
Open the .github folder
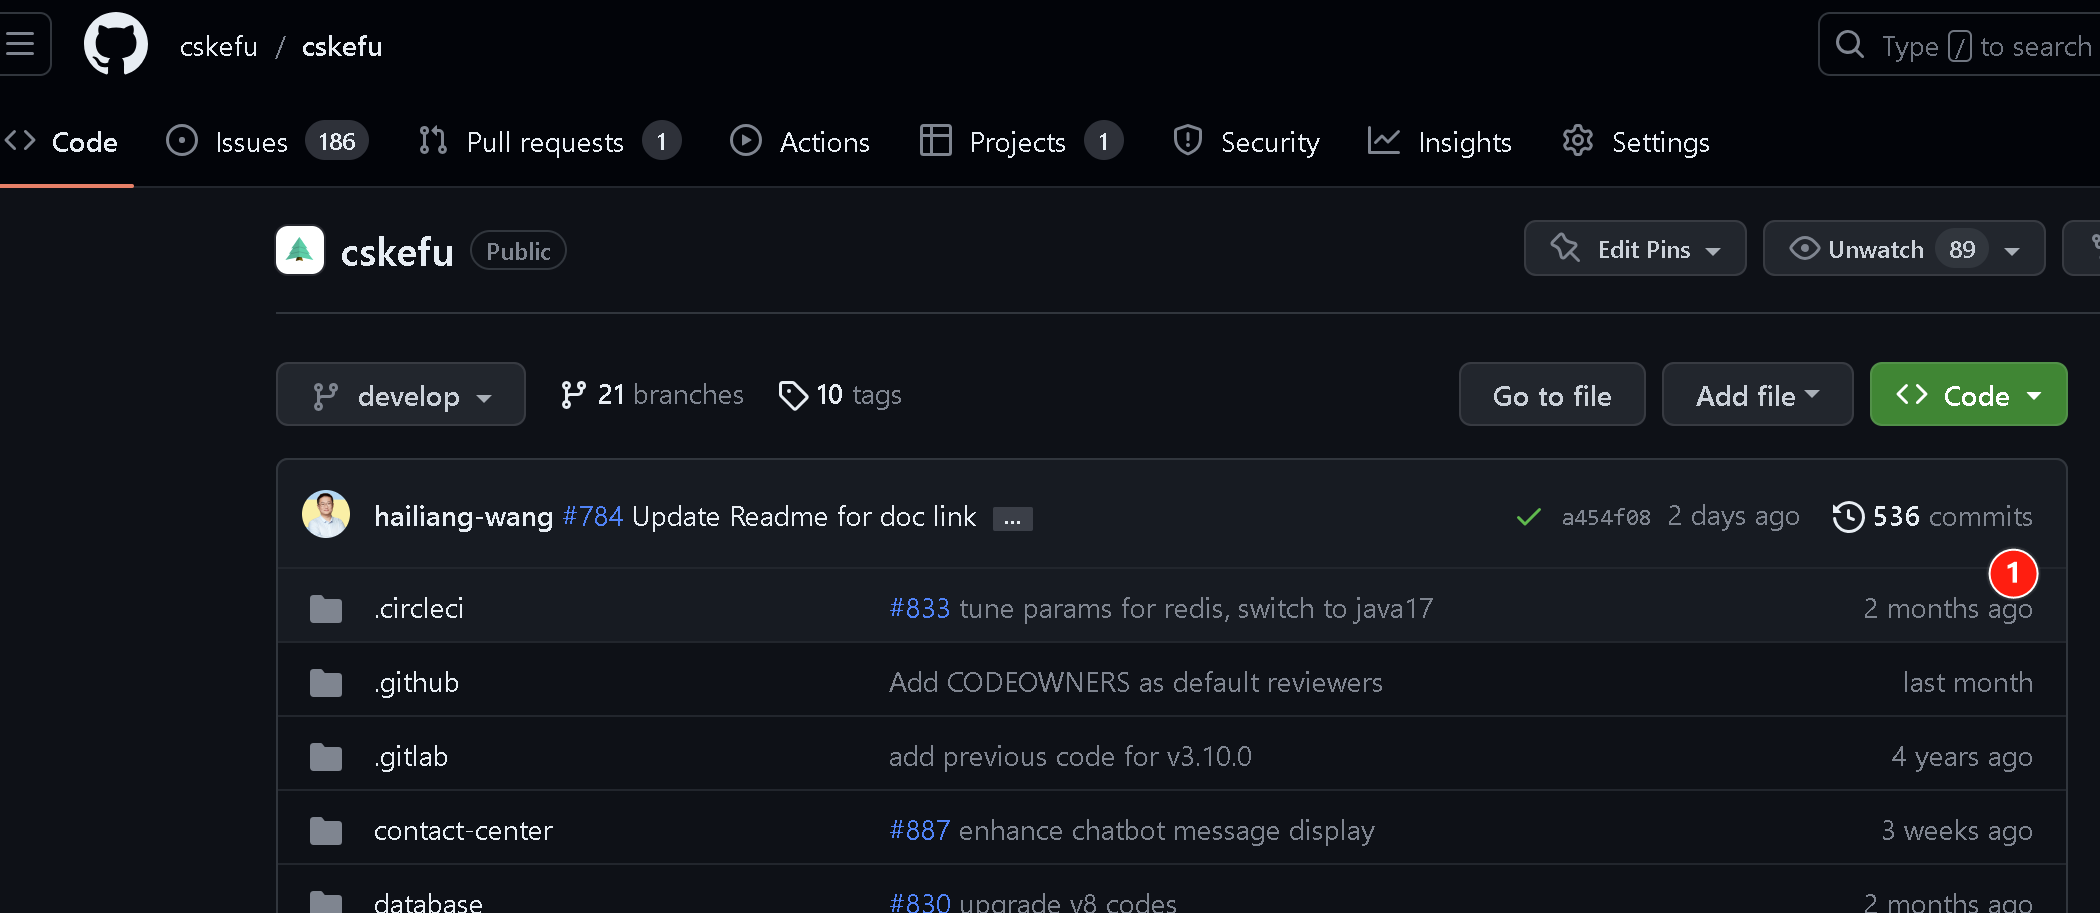click(x=416, y=682)
